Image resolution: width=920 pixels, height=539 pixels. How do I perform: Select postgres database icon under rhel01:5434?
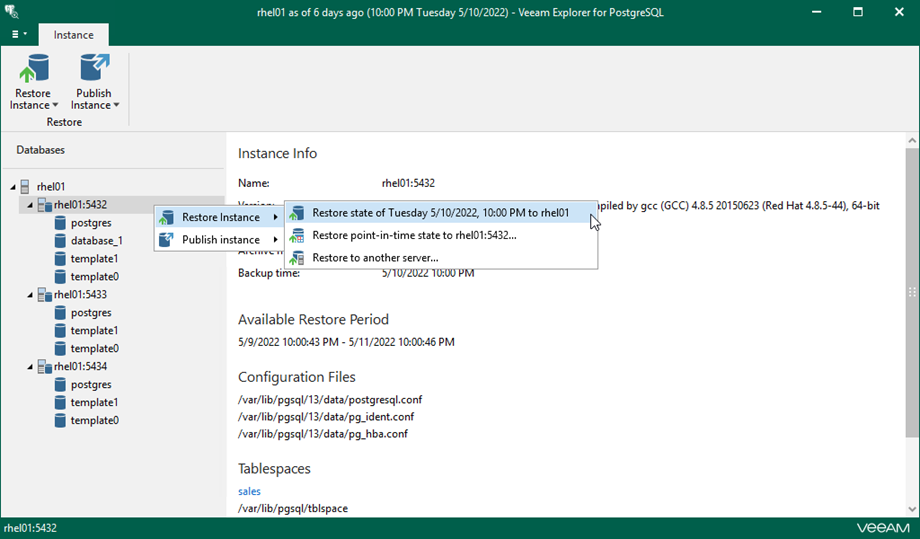click(x=60, y=384)
